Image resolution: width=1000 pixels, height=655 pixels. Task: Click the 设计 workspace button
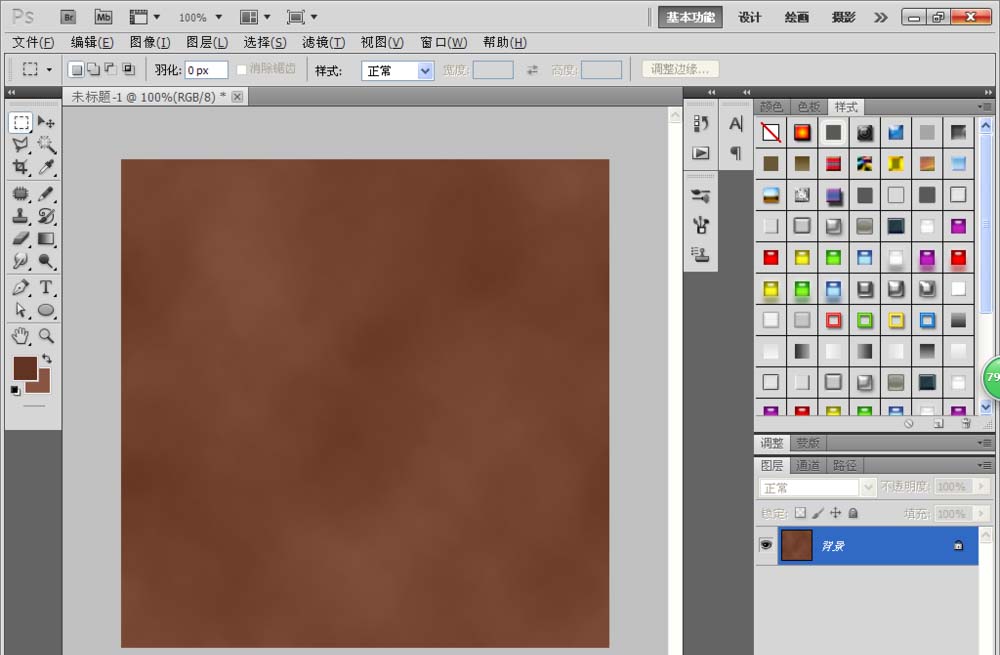click(x=750, y=17)
